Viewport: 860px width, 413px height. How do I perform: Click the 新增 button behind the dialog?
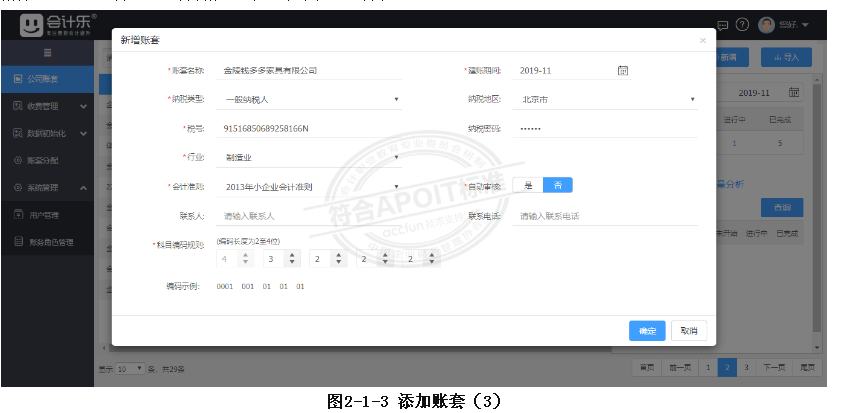coord(734,57)
